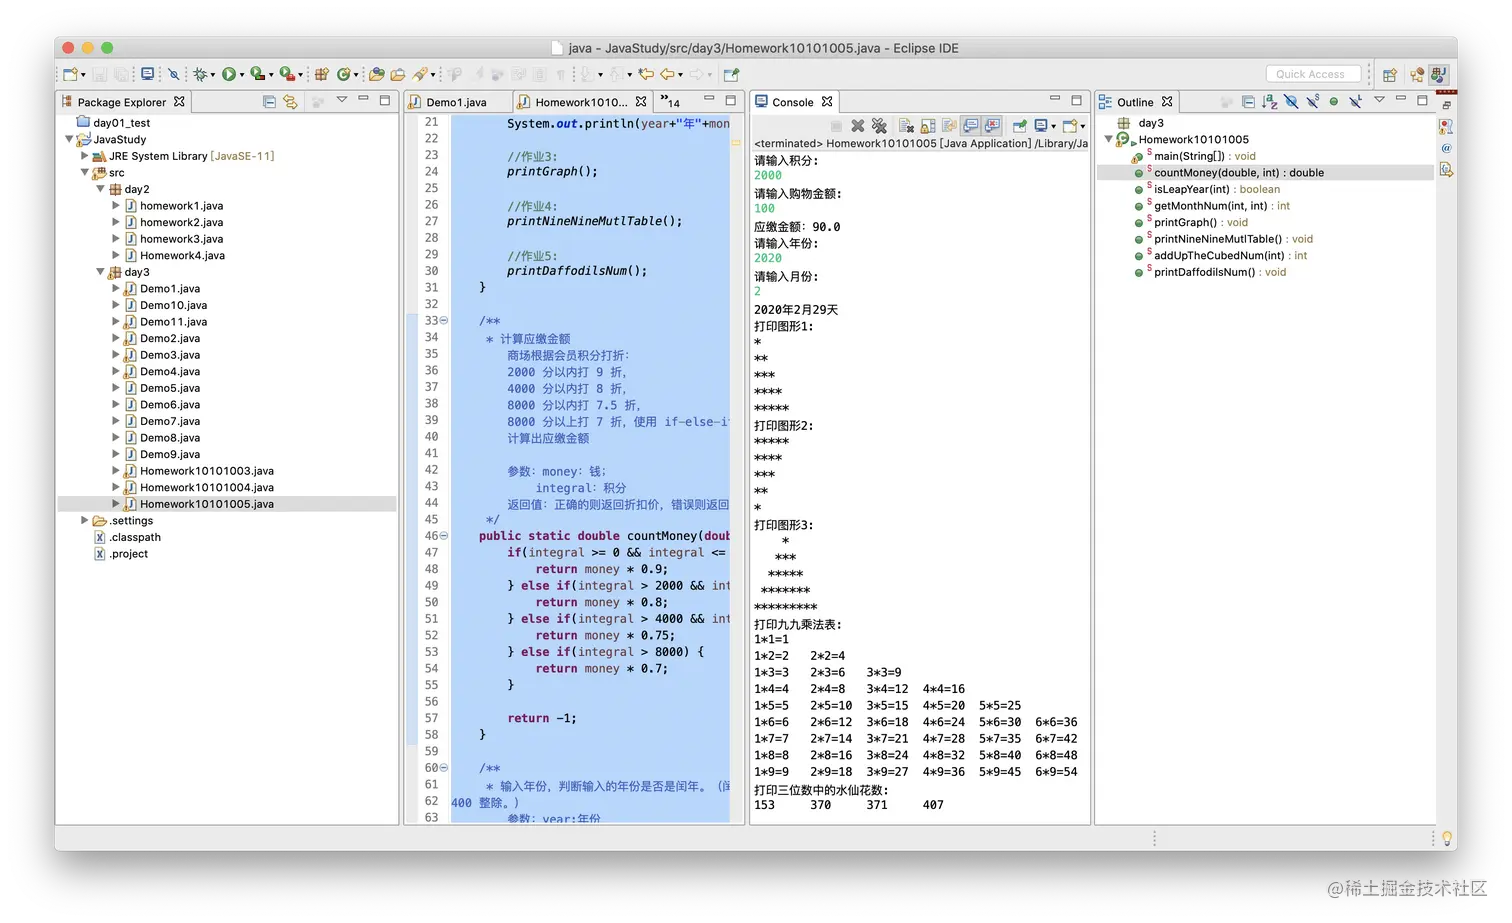Click the Search flashlight icon

coord(421,74)
